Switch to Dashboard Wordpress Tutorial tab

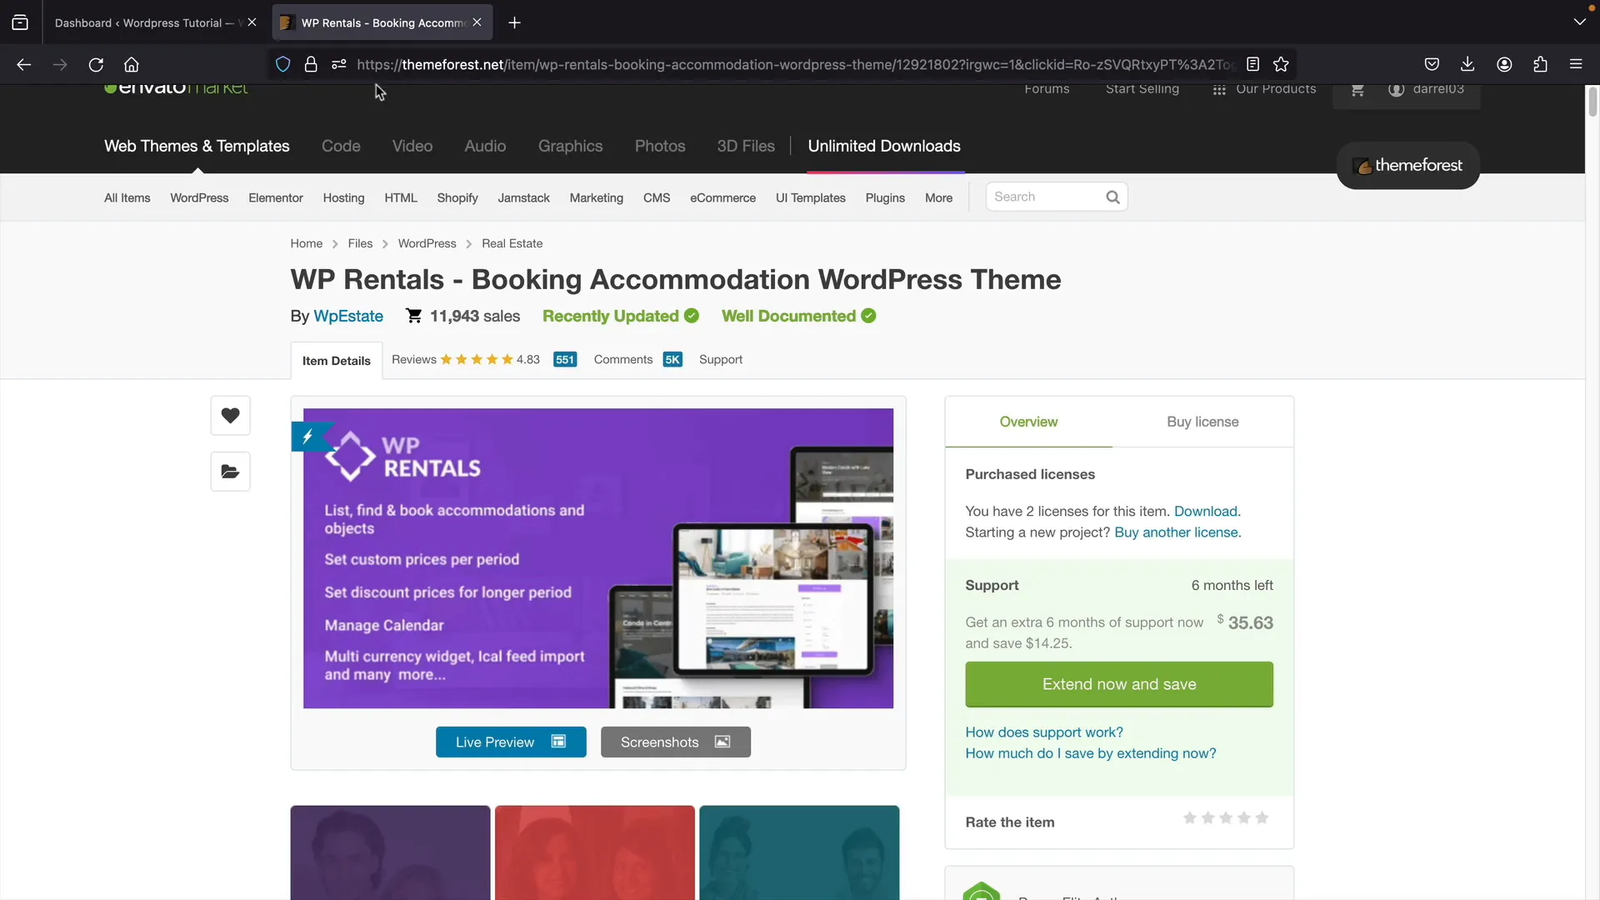coord(146,22)
